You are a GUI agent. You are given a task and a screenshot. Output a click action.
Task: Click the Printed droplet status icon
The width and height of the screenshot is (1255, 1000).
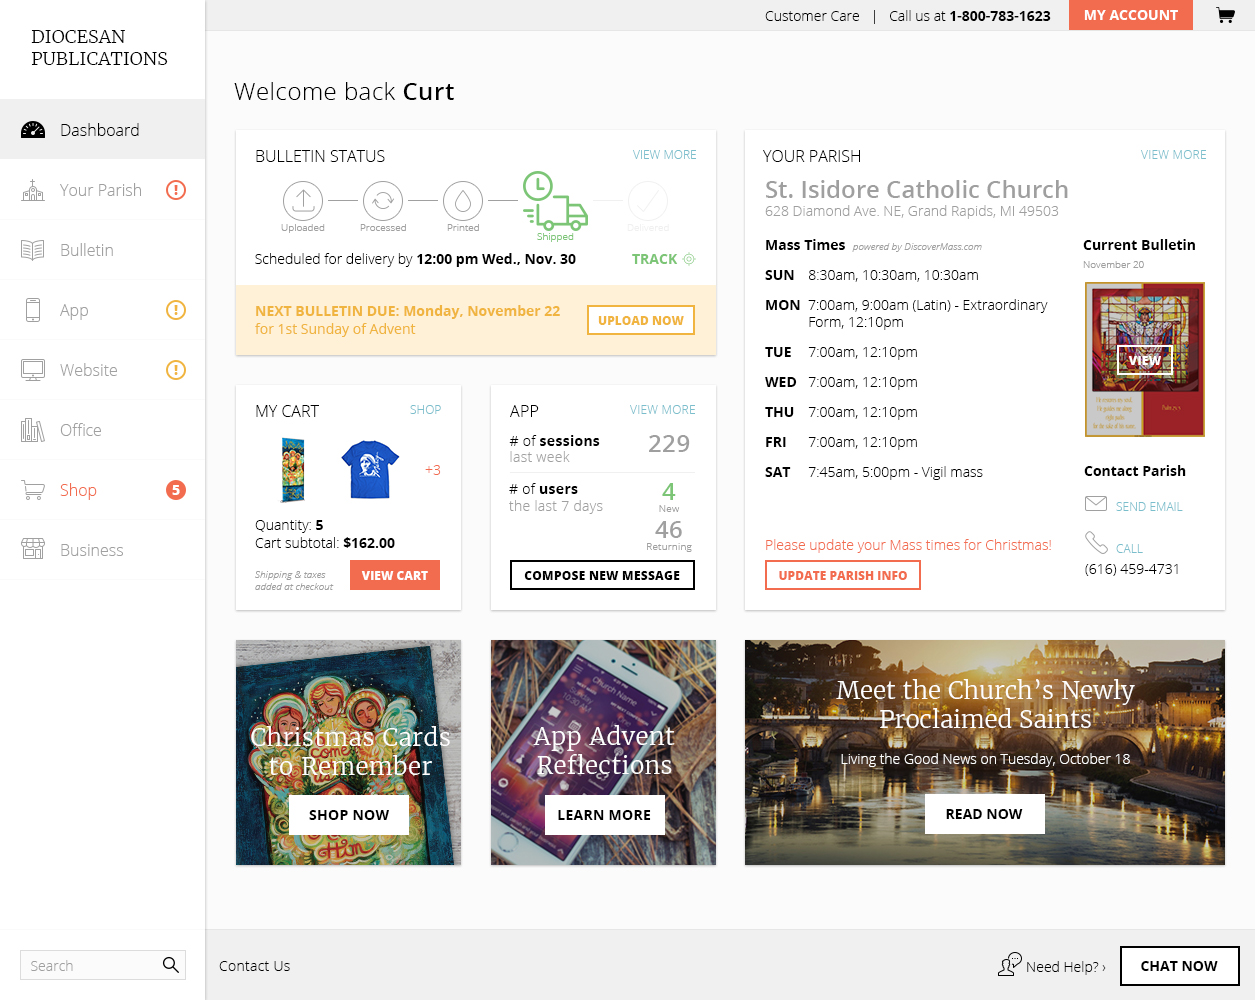pos(463,201)
